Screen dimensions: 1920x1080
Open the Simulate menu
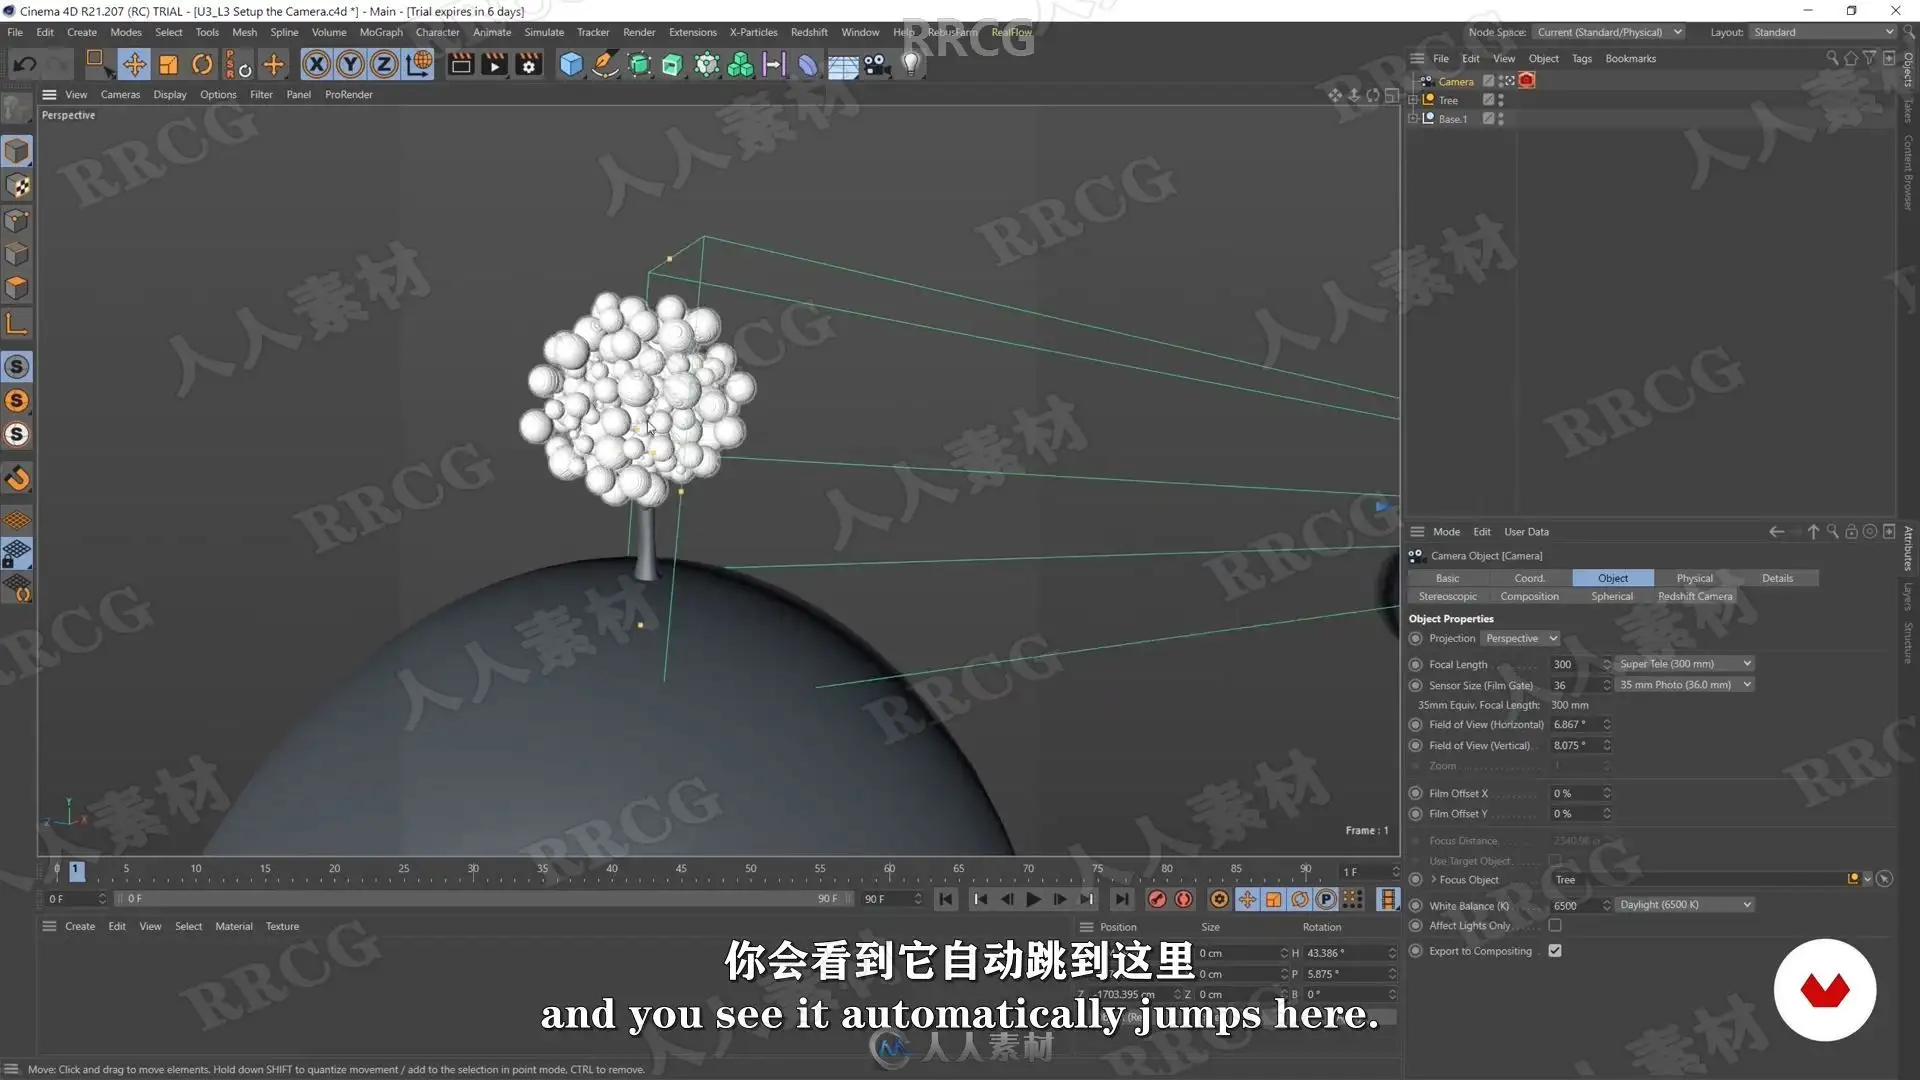tap(544, 32)
